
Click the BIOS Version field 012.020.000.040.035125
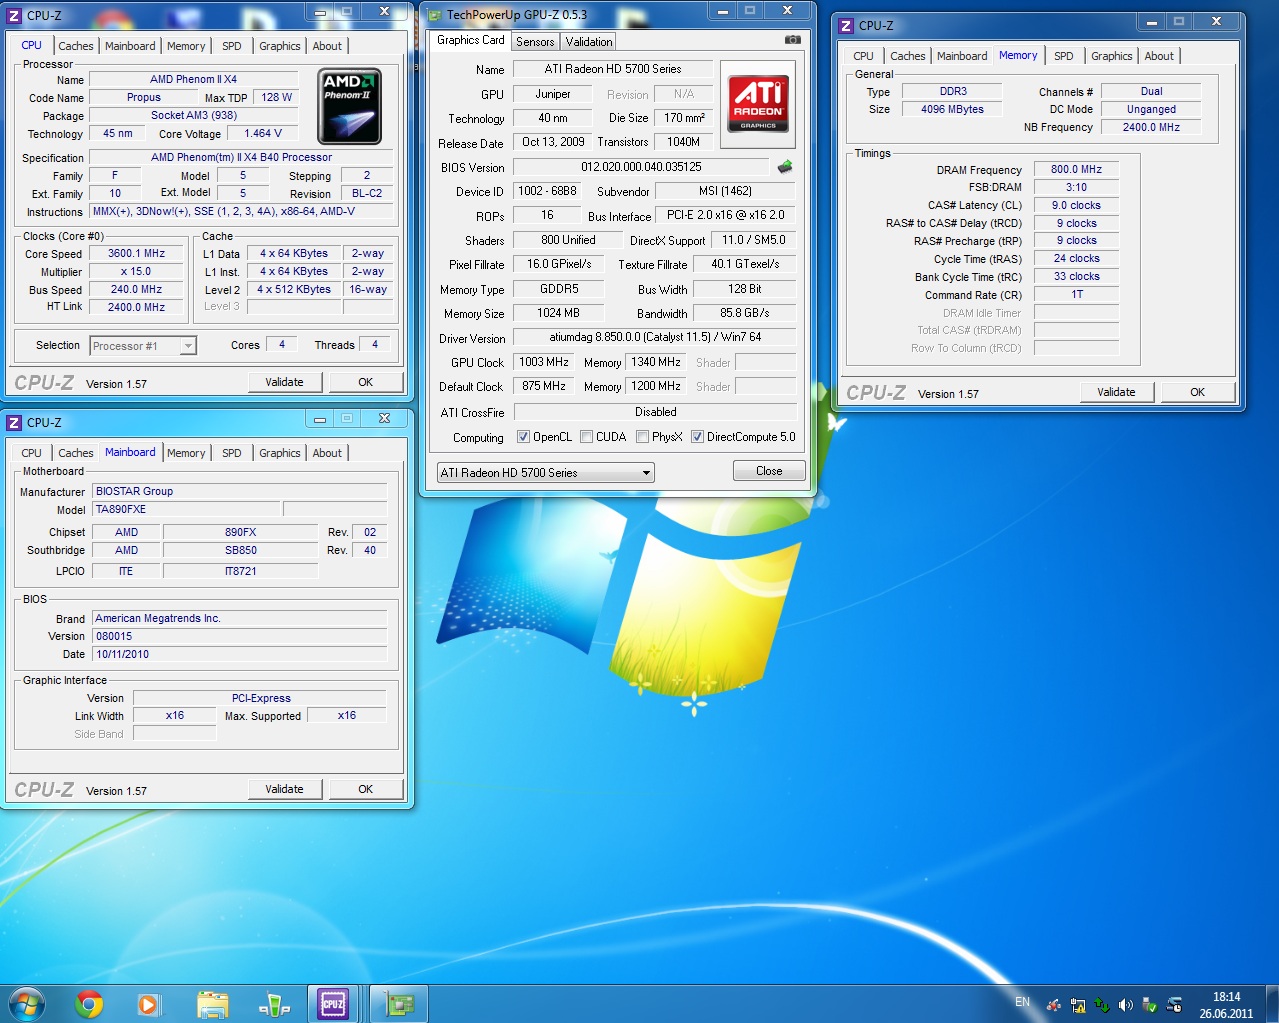click(641, 167)
